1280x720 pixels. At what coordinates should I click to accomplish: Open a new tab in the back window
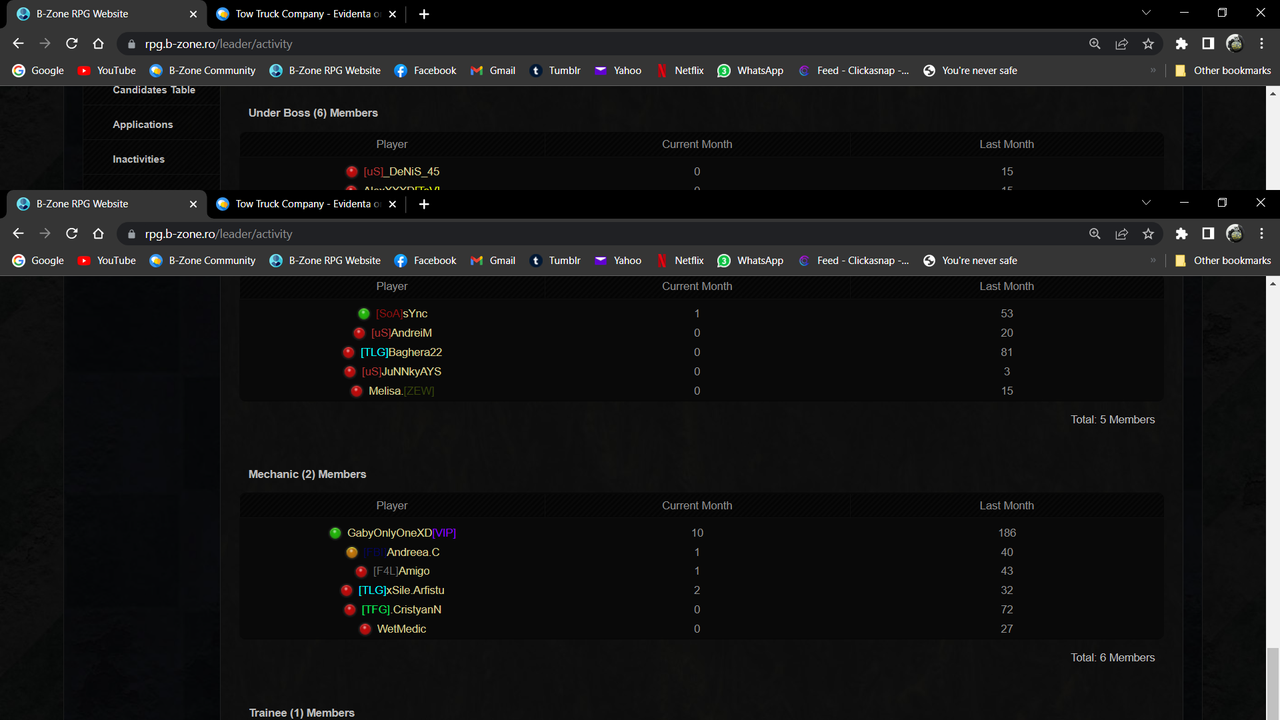424,14
